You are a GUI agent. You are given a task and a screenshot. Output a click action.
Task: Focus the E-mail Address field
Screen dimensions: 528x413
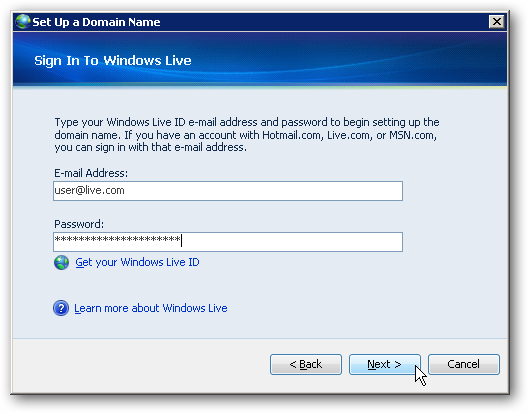pyautogui.click(x=228, y=191)
